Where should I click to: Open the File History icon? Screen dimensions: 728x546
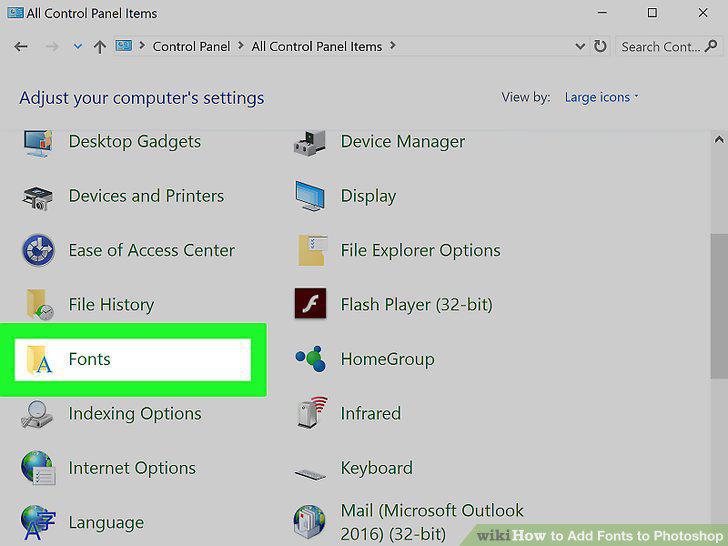39,305
